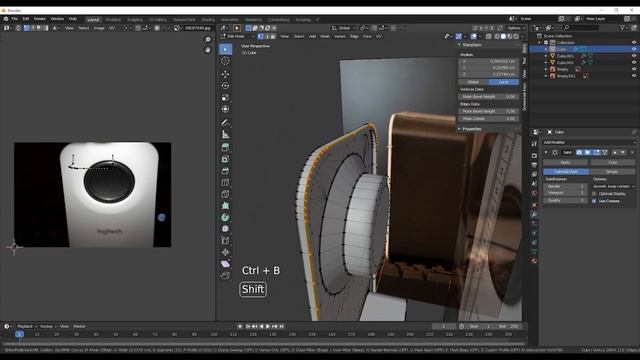Image resolution: width=640 pixels, height=360 pixels.
Task: Select the Loop Cut tool
Action: tap(225, 182)
